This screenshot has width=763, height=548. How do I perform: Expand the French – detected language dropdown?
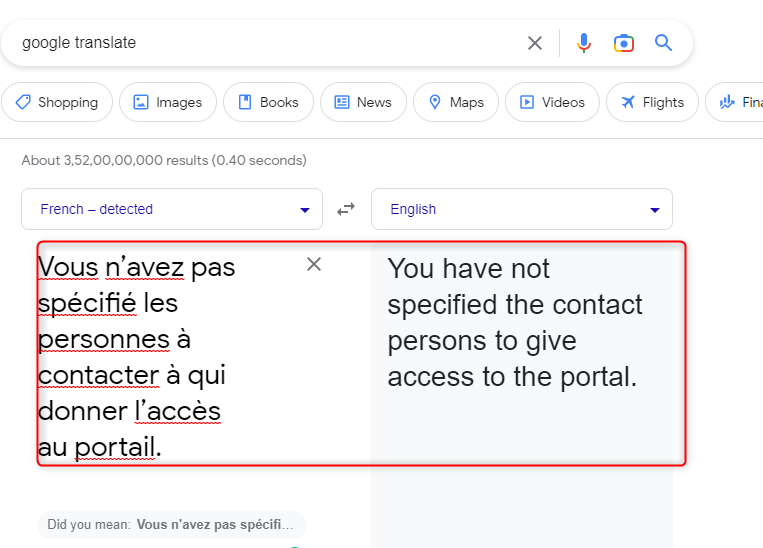point(172,209)
